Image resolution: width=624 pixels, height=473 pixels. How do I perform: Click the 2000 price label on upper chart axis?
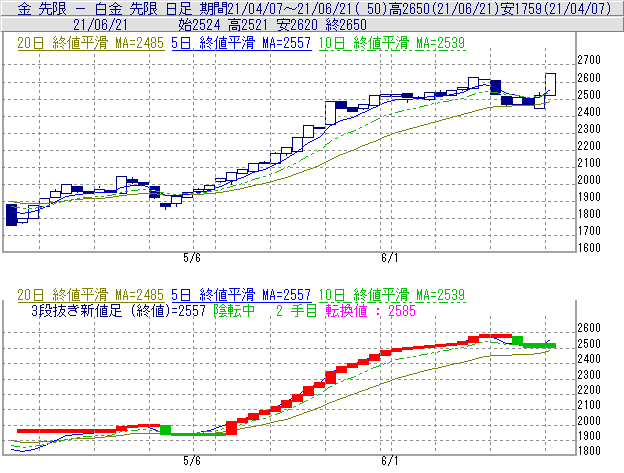[589, 180]
